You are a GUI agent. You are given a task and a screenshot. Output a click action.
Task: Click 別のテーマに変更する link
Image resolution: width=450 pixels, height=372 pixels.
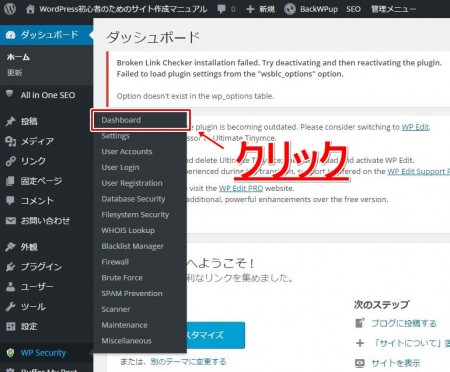coord(188,362)
